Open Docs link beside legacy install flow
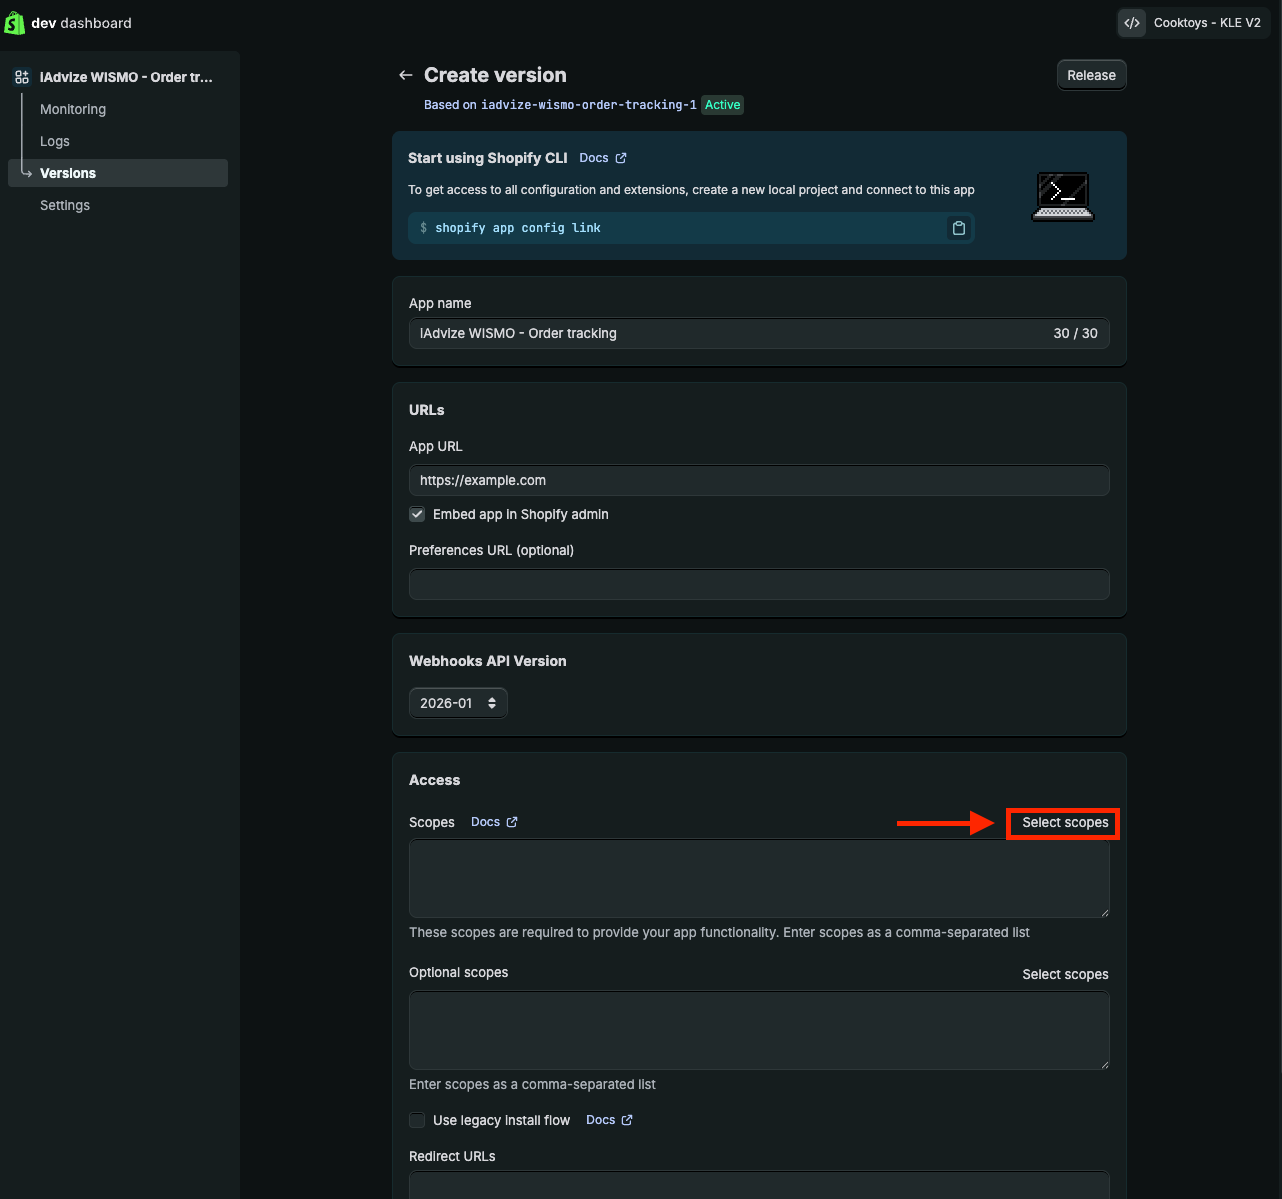Viewport: 1282px width, 1199px height. [609, 1120]
